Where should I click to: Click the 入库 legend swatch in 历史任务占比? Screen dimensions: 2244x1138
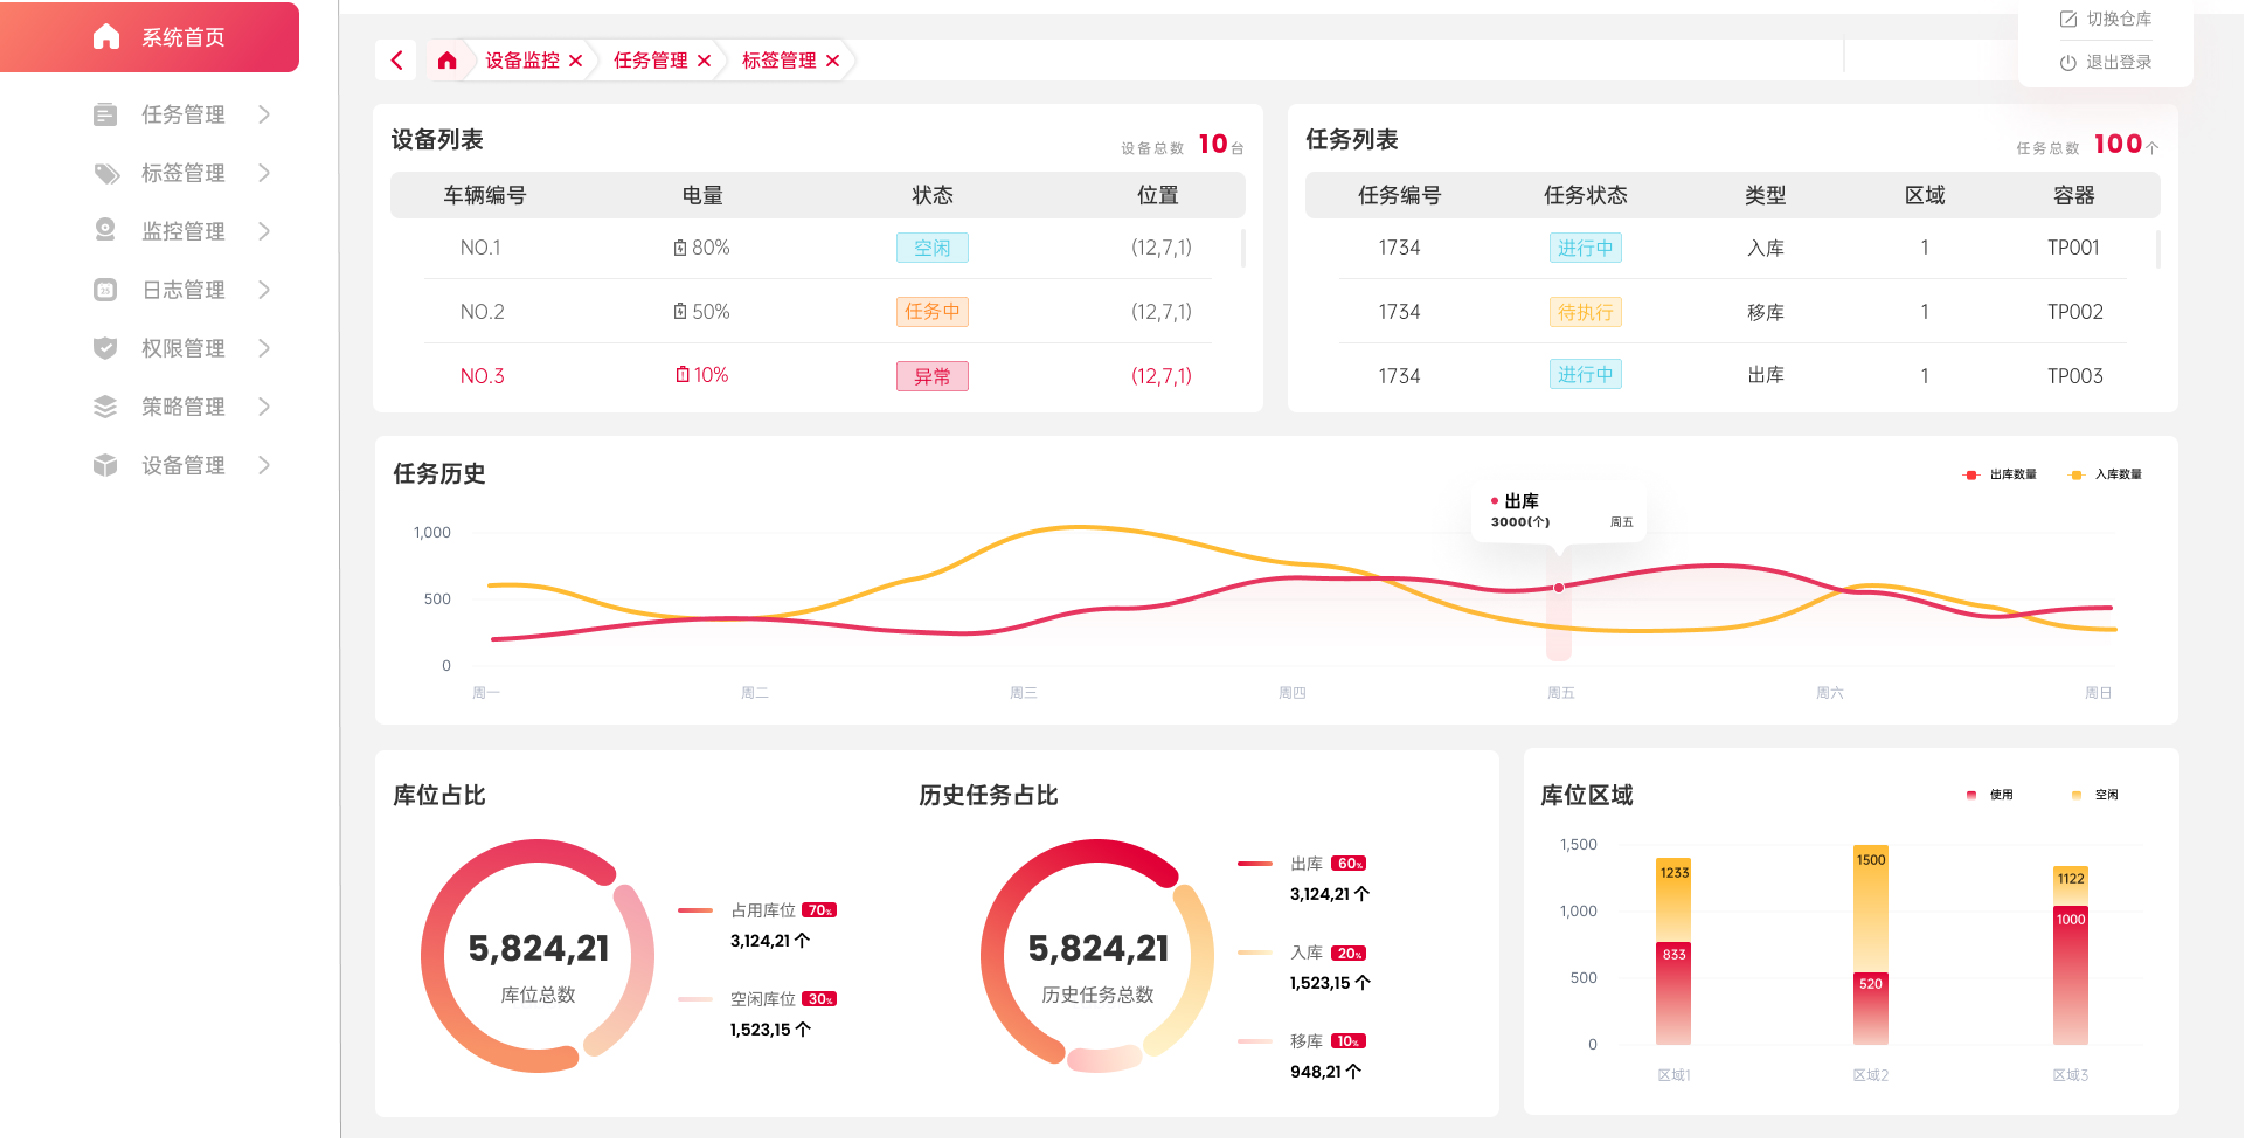(1255, 953)
